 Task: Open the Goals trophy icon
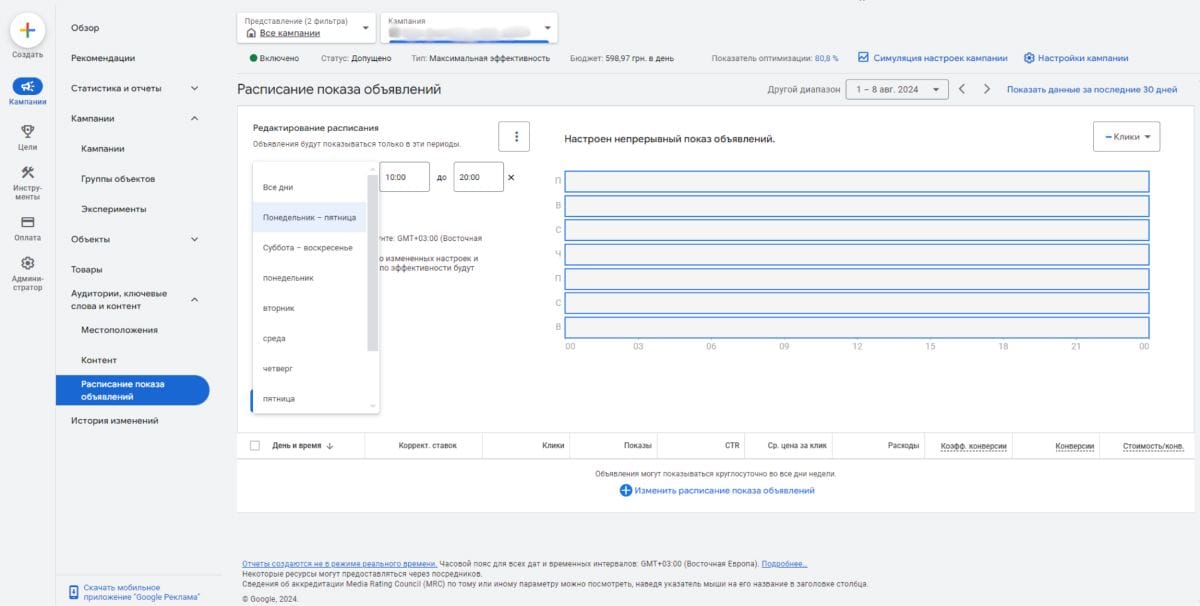pyautogui.click(x=28, y=130)
